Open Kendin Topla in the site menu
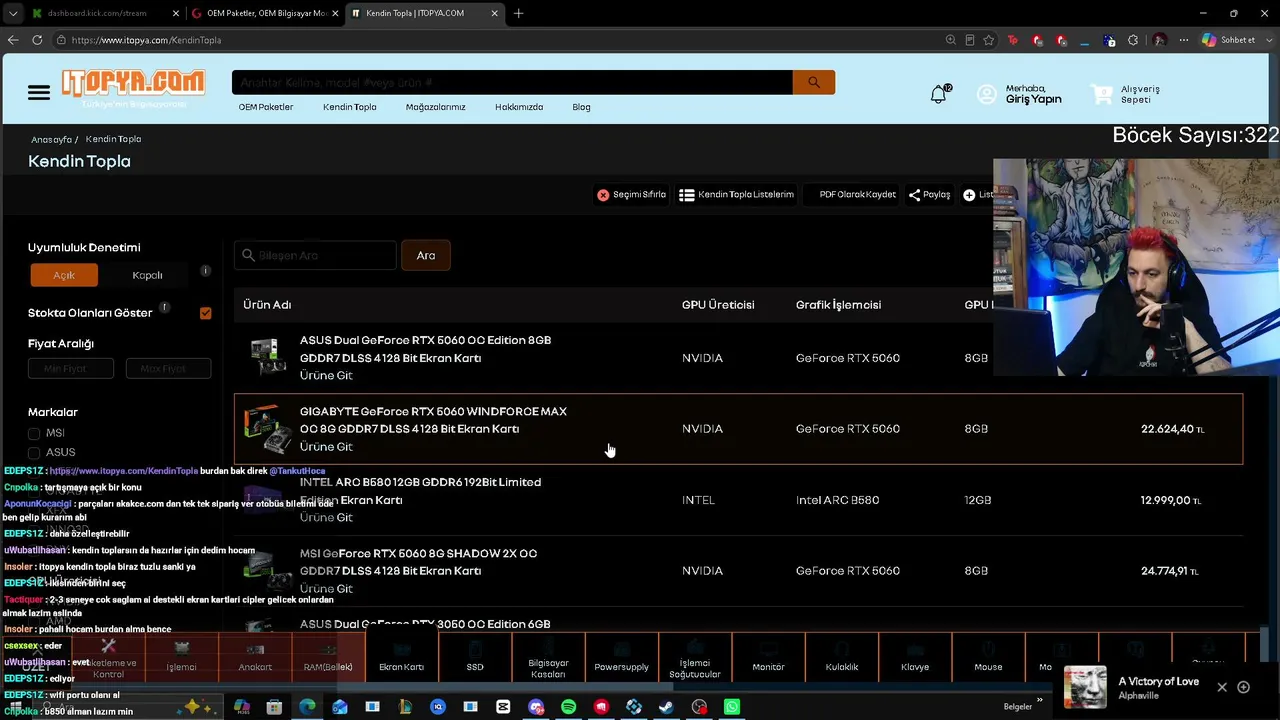This screenshot has height=720, width=1280. (350, 107)
